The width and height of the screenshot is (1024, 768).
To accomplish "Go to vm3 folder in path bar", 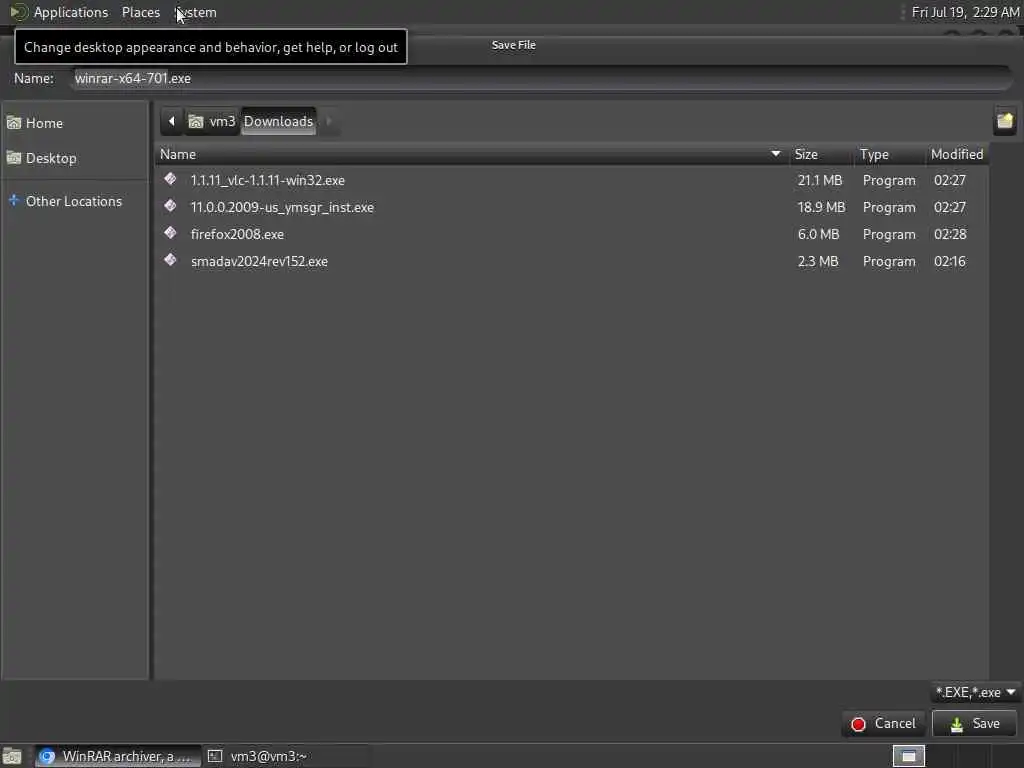I will [x=212, y=121].
